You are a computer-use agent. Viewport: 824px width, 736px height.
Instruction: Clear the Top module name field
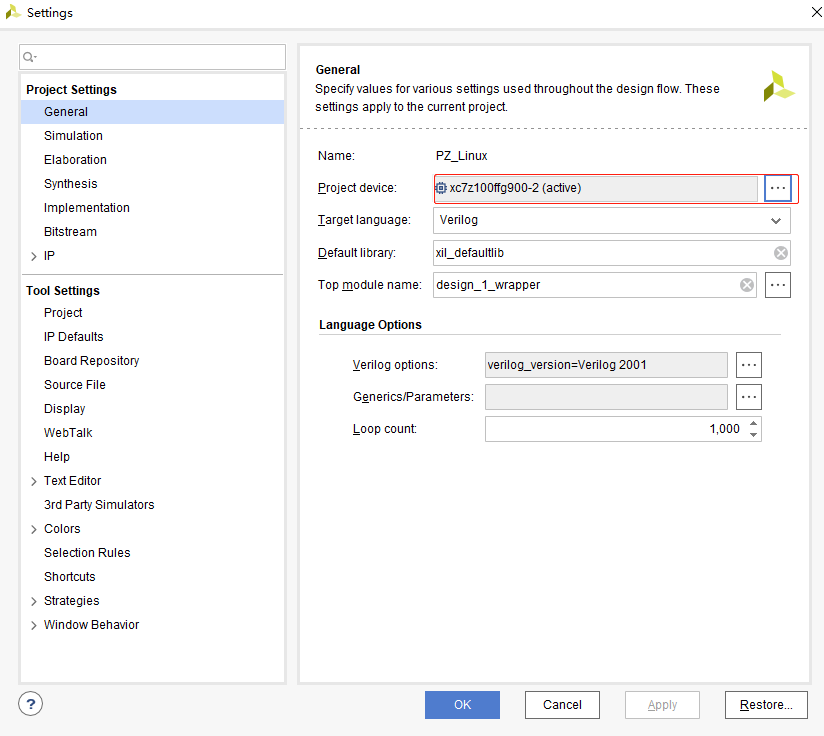747,285
